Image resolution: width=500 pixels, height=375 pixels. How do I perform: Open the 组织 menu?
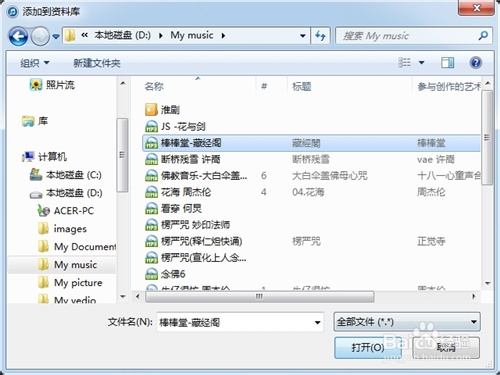35,63
